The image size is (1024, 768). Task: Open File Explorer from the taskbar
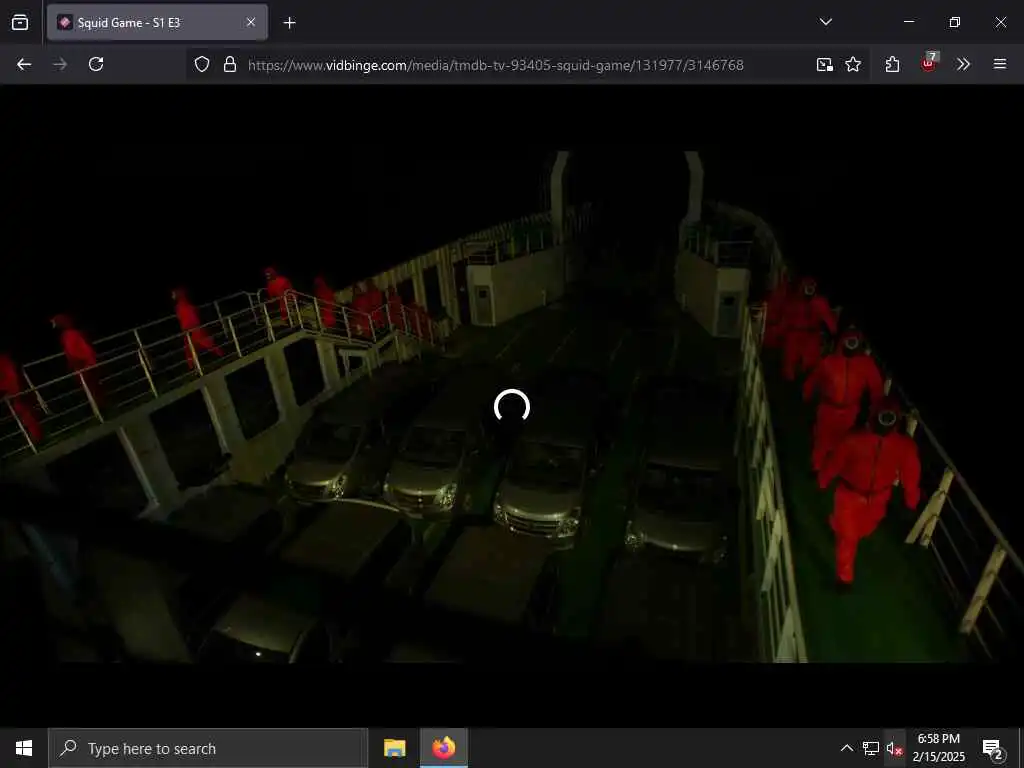(394, 748)
